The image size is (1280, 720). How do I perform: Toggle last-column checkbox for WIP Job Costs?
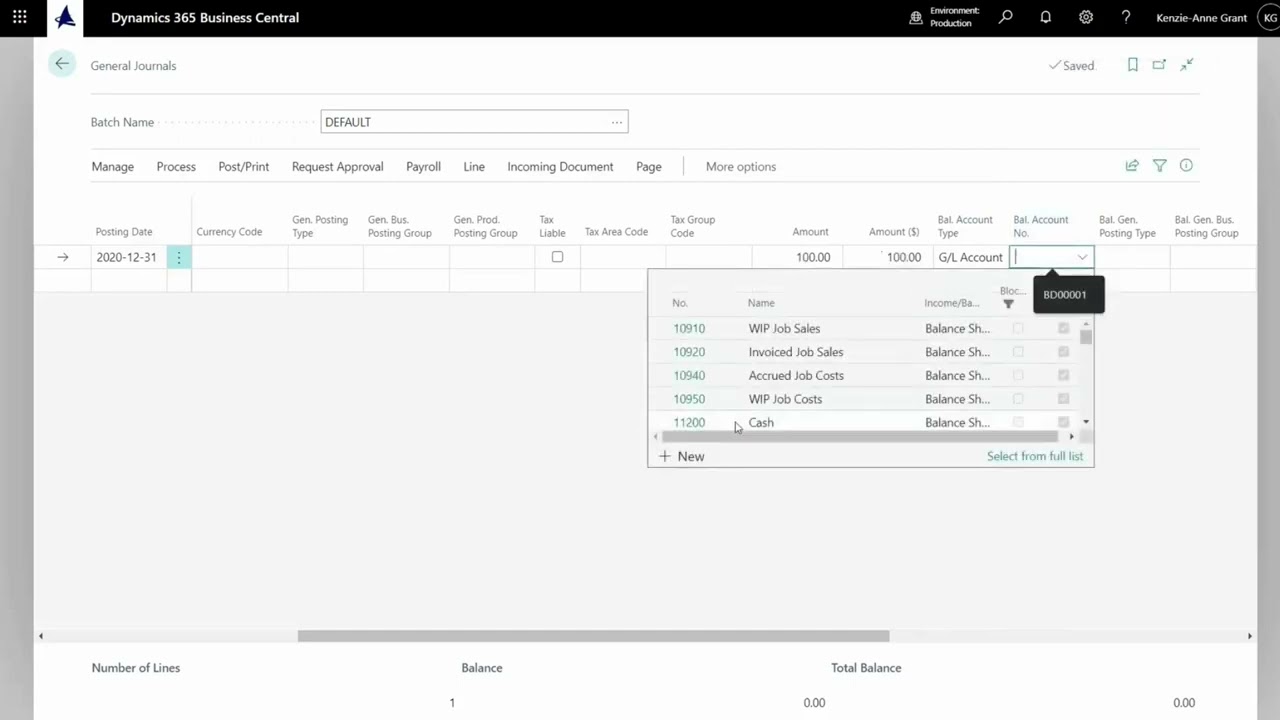1063,399
